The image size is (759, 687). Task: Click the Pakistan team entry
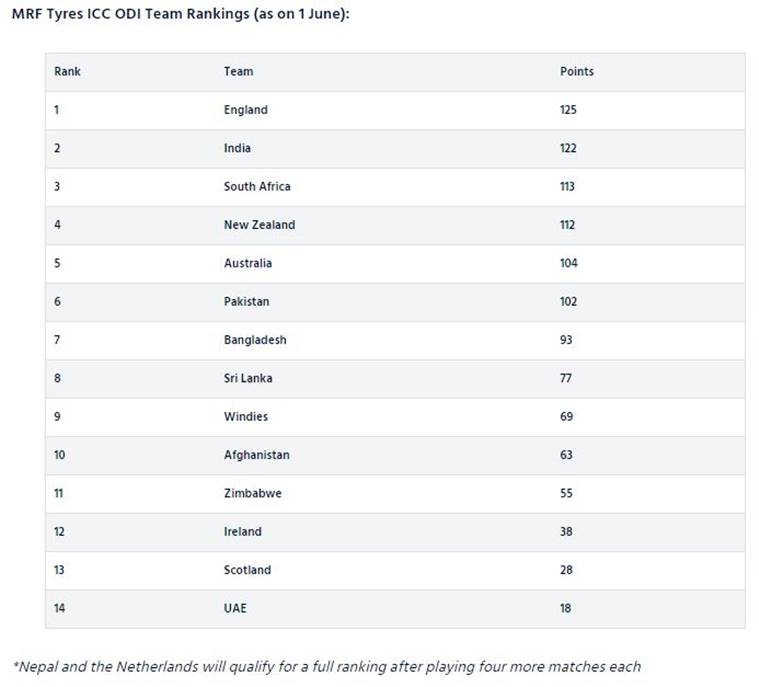(x=246, y=301)
